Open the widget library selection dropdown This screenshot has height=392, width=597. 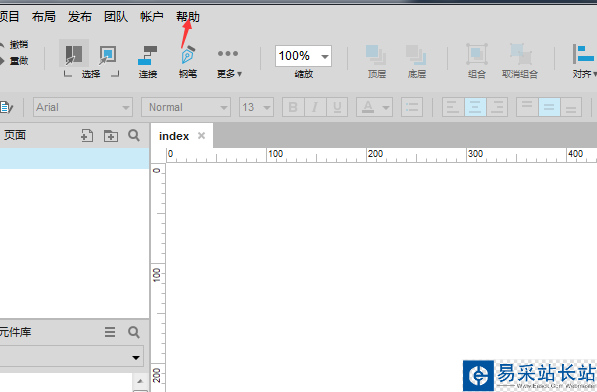pos(72,357)
